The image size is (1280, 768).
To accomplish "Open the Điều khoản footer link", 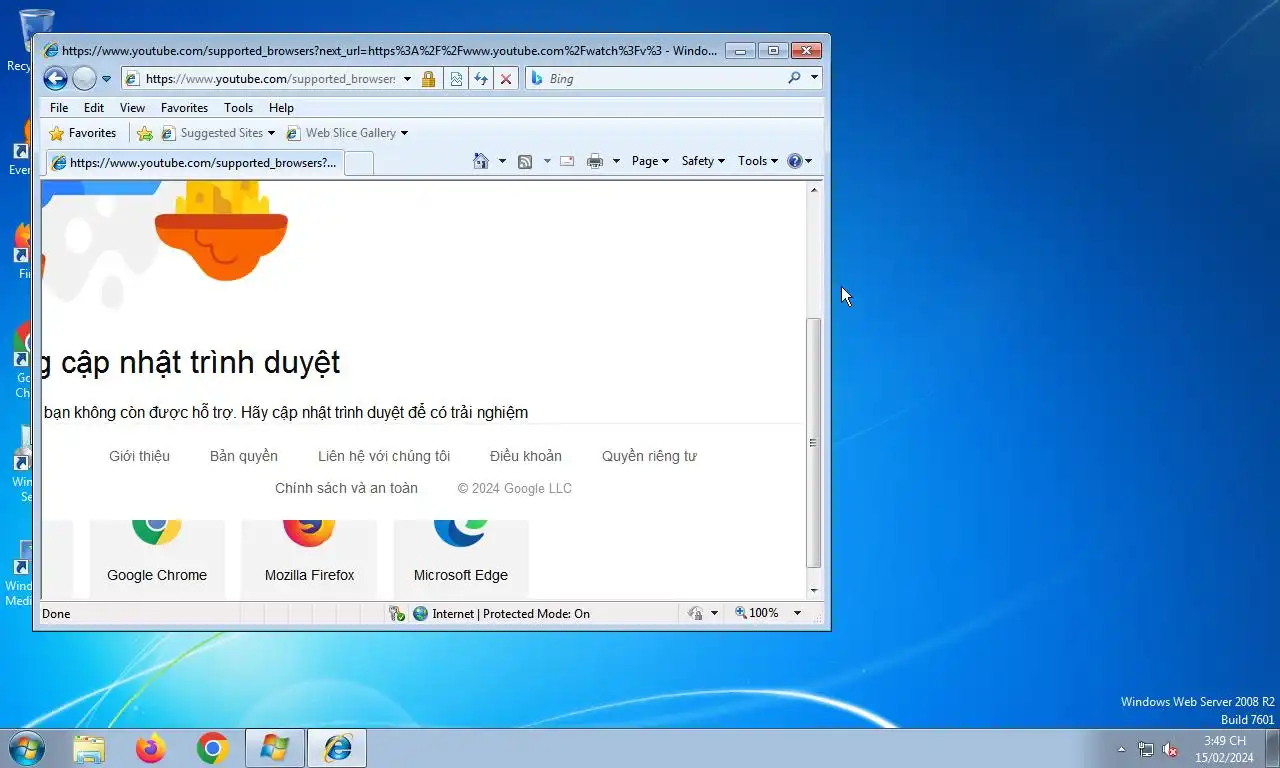I will click(526, 456).
